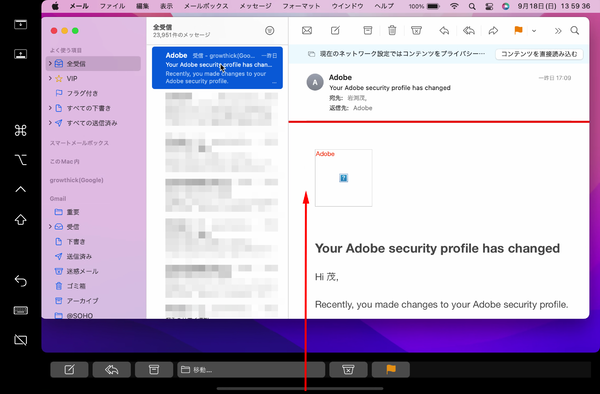600x394 pixels.
Task: Click the Shift key in Sidecar sidebar
Action: point(21,220)
